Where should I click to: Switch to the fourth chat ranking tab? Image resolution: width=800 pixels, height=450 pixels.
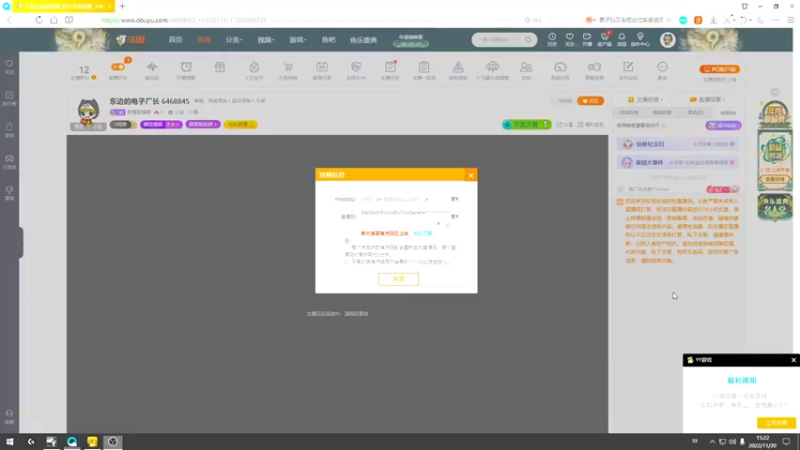pyautogui.click(x=728, y=112)
